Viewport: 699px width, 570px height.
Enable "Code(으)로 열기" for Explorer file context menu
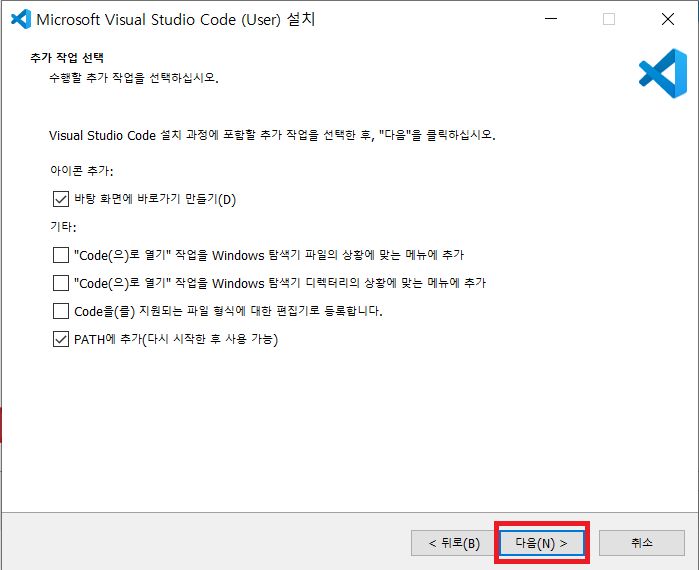point(61,255)
